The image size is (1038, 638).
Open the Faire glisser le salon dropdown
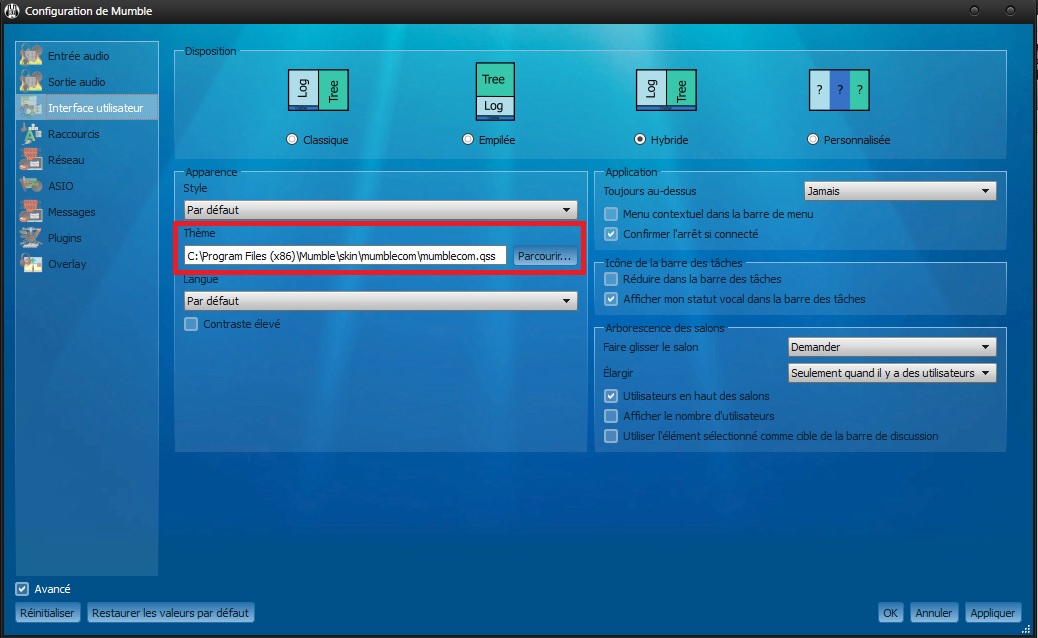pos(892,347)
